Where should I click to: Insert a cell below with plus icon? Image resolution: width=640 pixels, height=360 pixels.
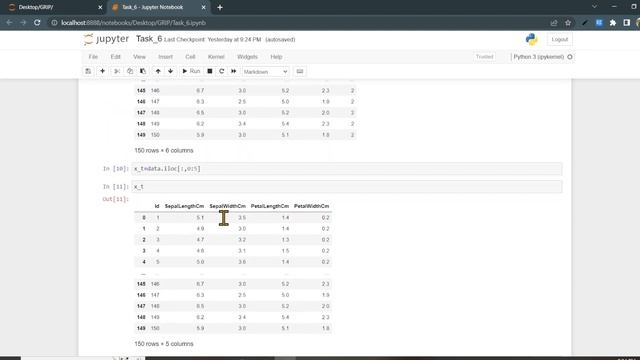[102, 71]
